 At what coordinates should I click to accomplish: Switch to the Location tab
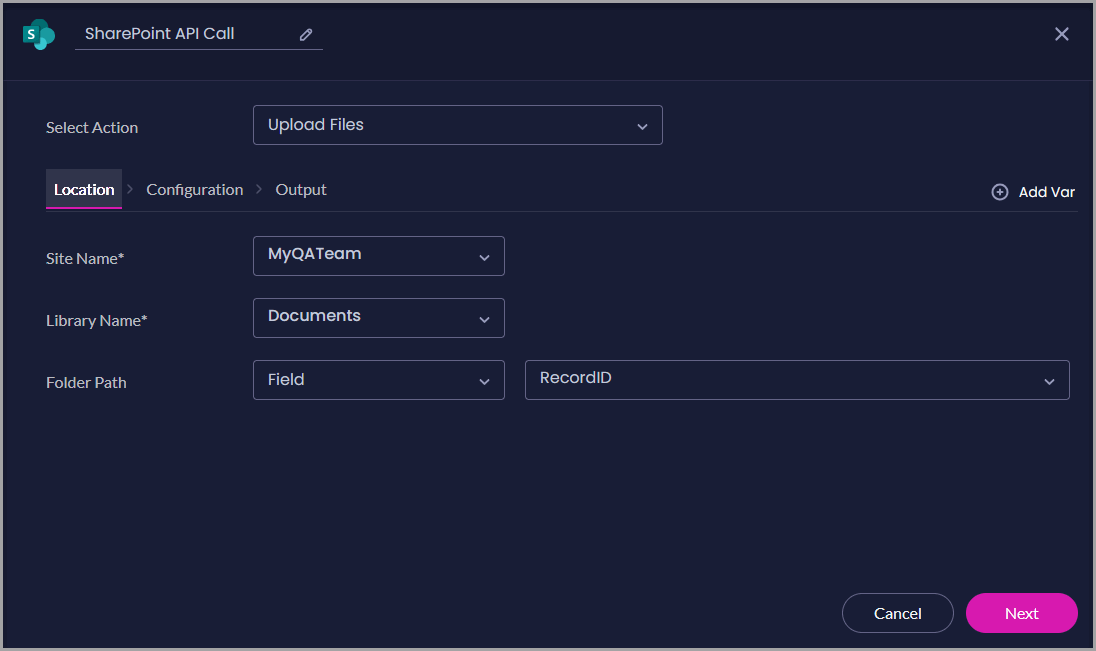coord(84,189)
